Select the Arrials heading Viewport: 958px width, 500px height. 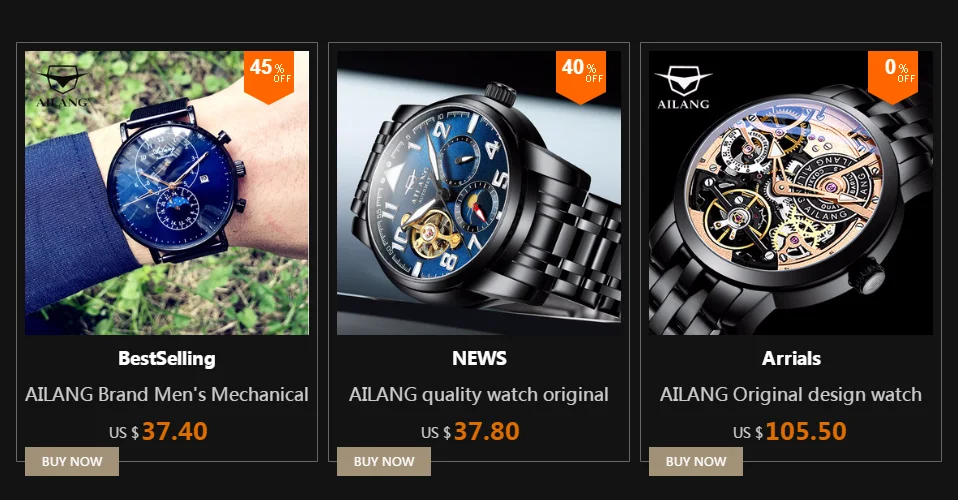791,358
